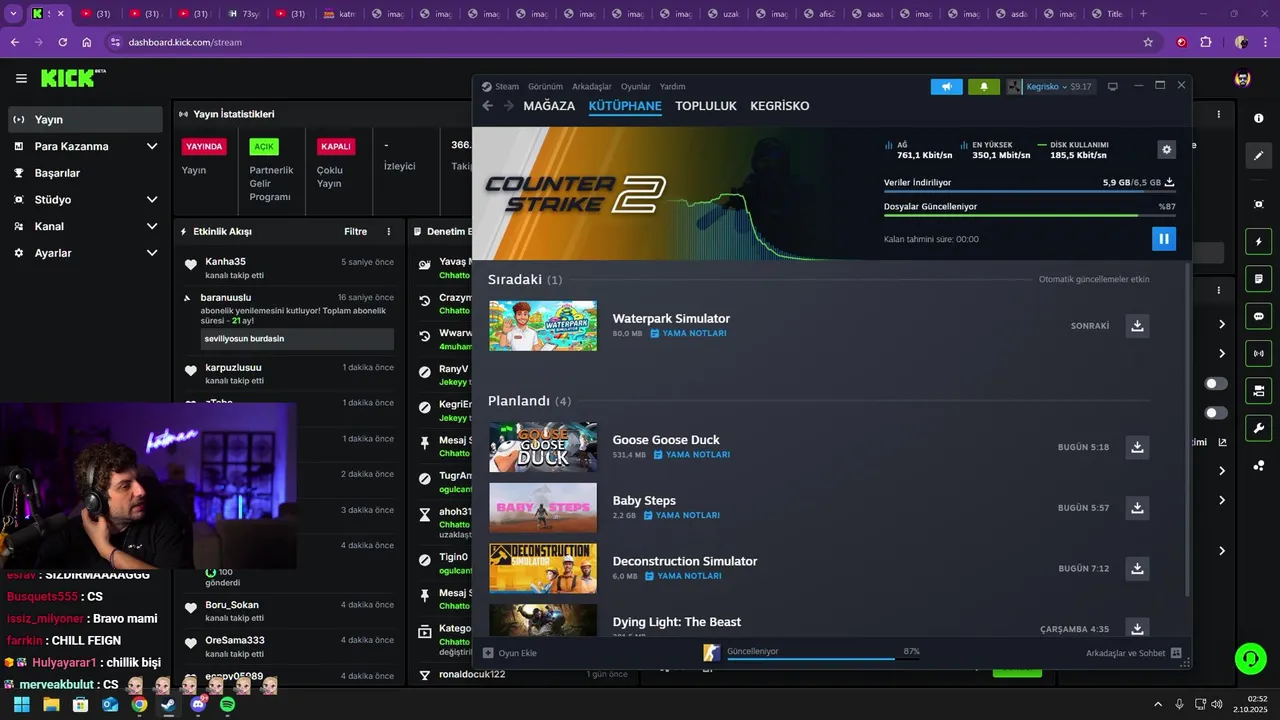Click download icon for Dying Light: The Beast
The height and width of the screenshot is (720, 1280).
tap(1137, 628)
